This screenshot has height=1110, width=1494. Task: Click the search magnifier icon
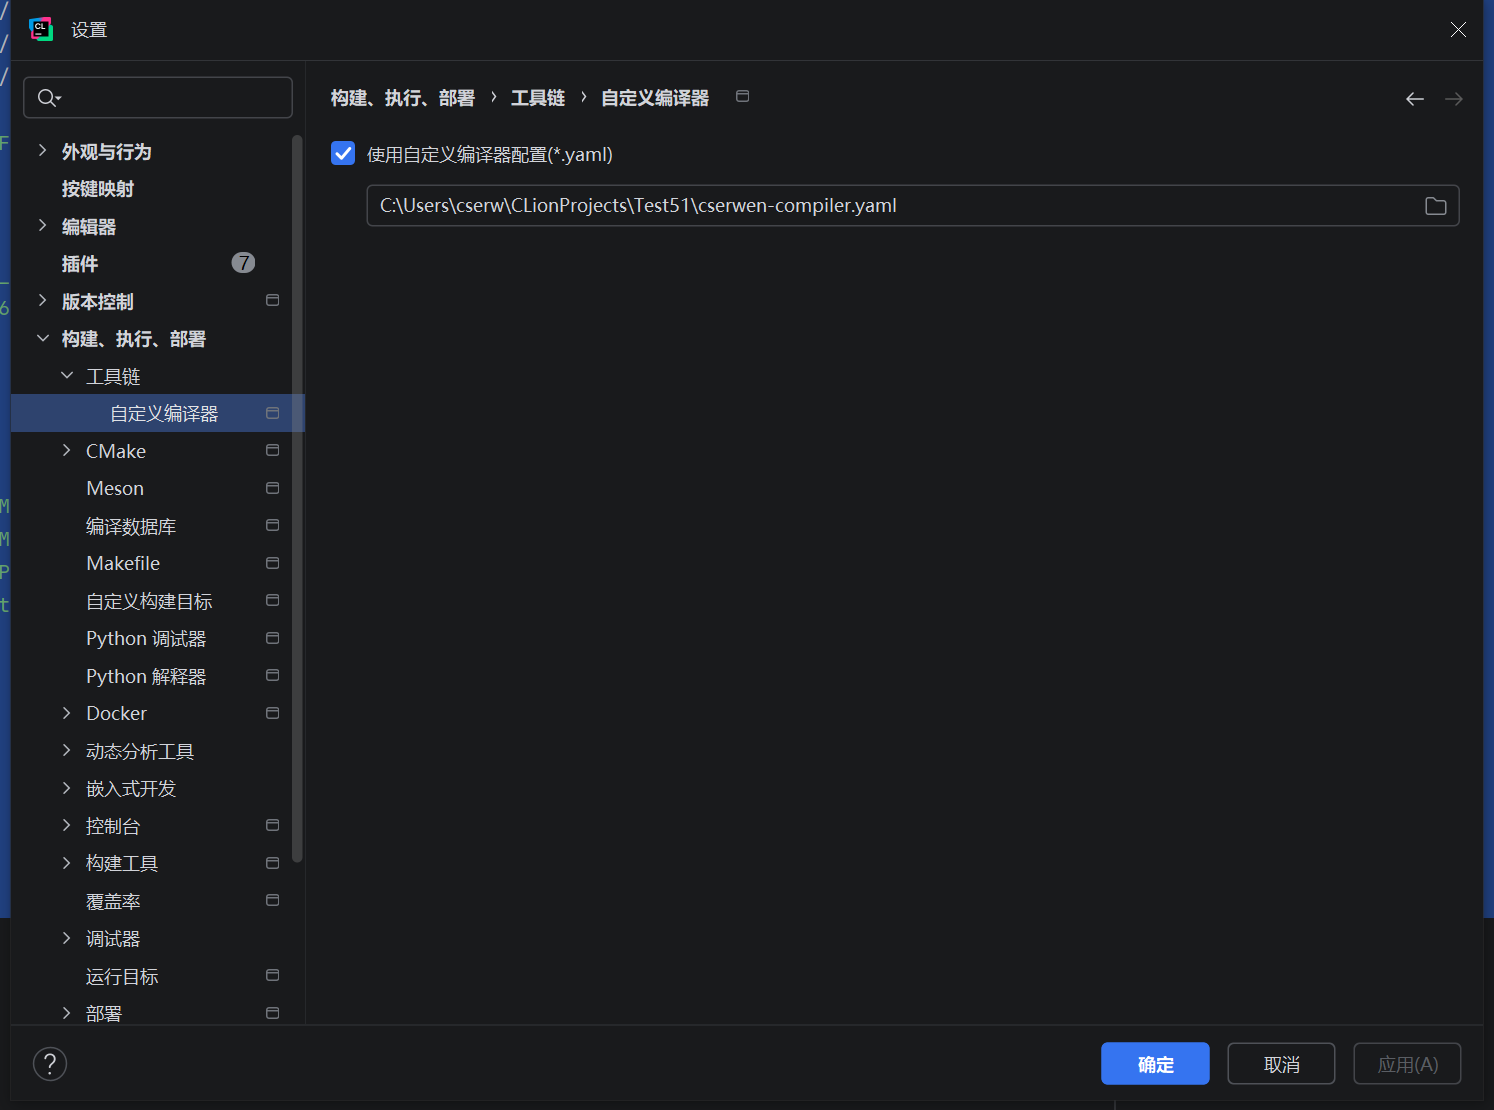coord(47,98)
